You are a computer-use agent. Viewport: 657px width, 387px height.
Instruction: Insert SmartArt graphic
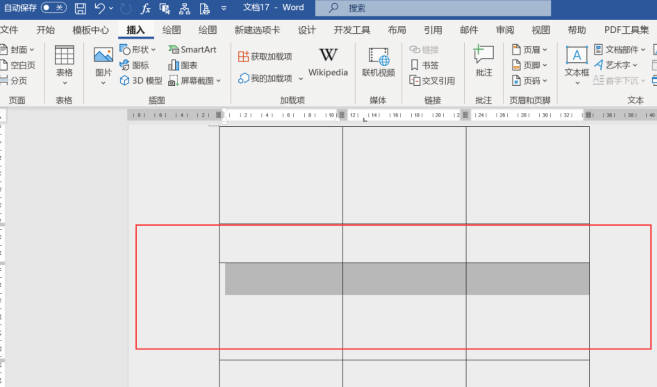coord(192,49)
